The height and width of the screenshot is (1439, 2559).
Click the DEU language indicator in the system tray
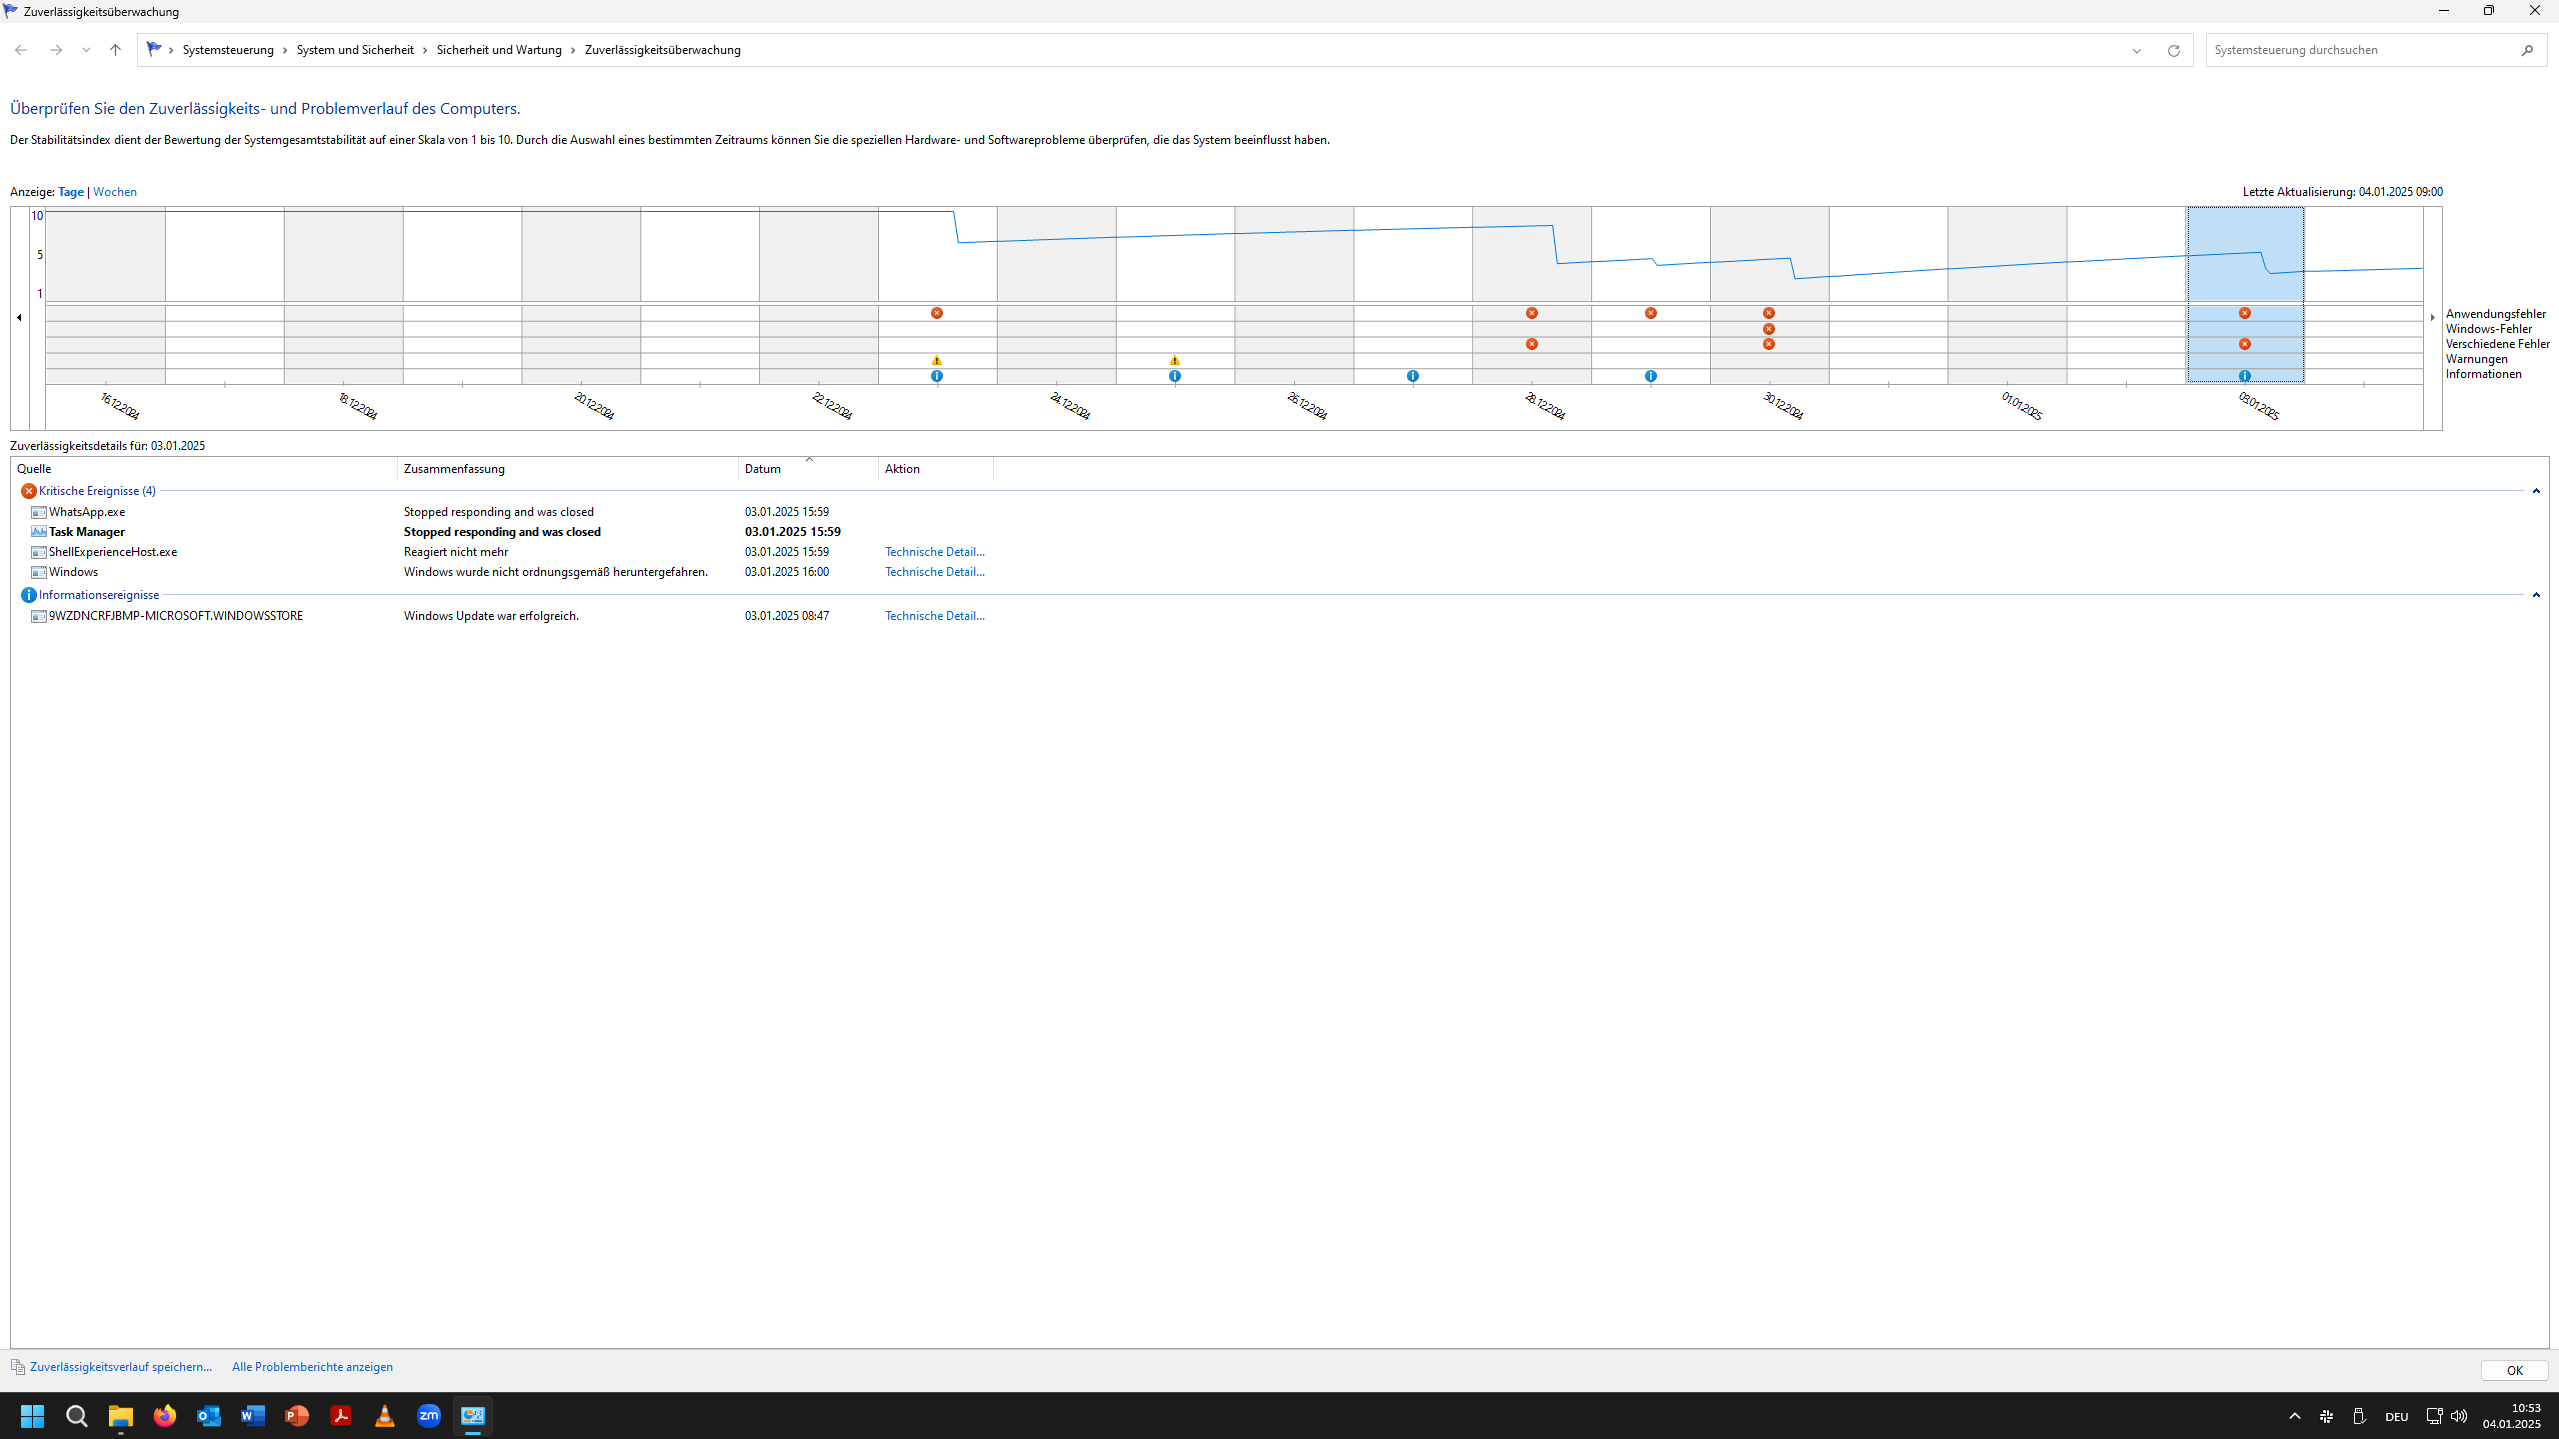pos(2396,1415)
